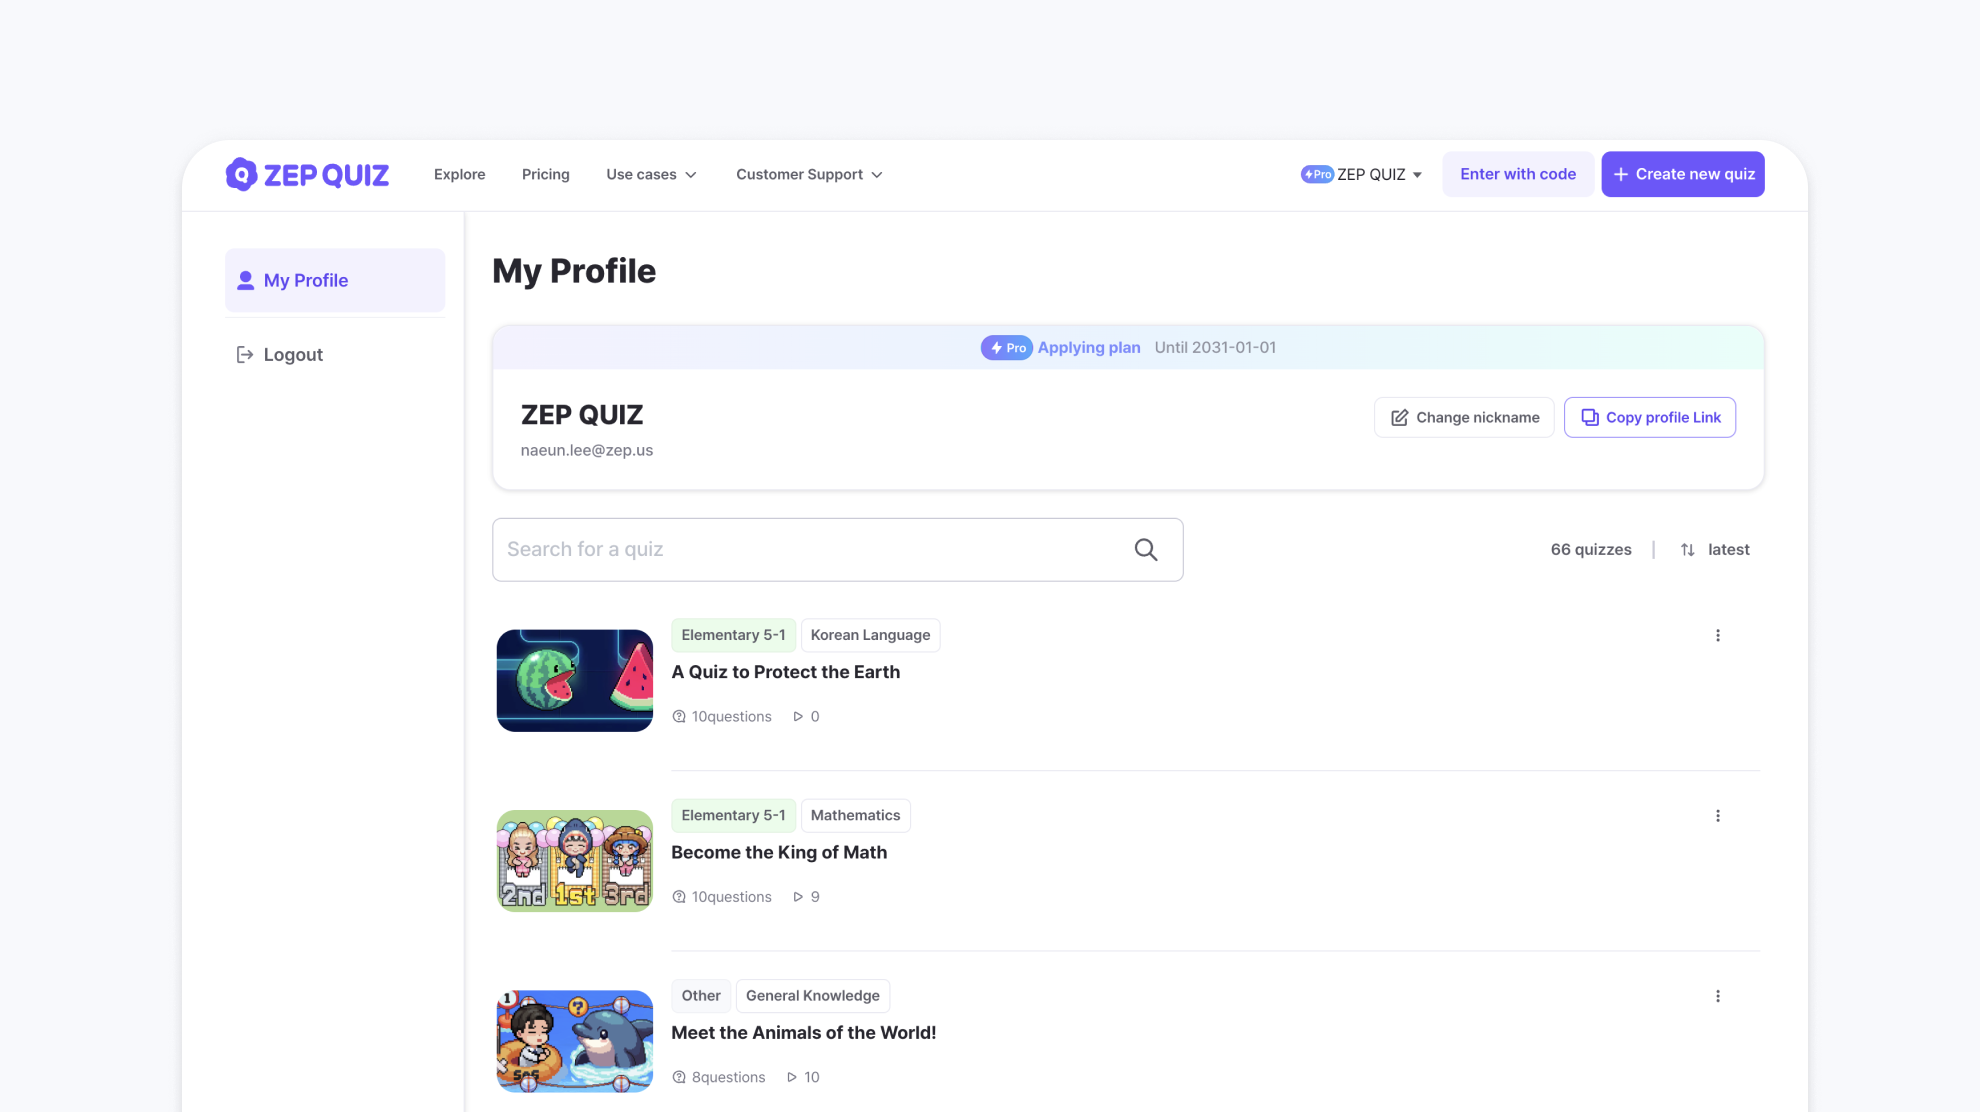Expand the Use cases dropdown

pyautogui.click(x=651, y=174)
